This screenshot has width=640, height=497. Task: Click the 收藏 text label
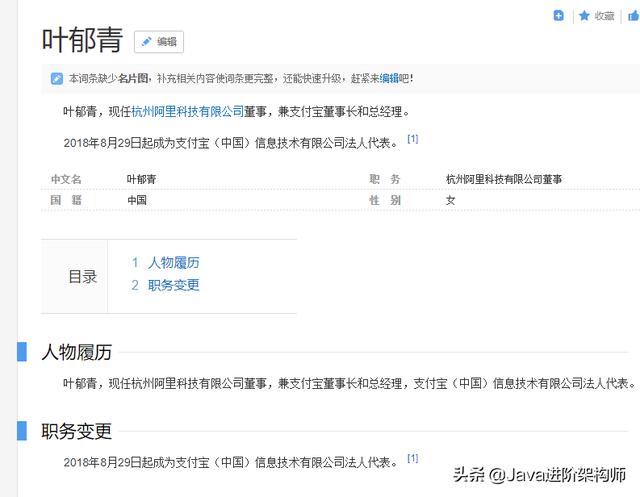pyautogui.click(x=604, y=16)
